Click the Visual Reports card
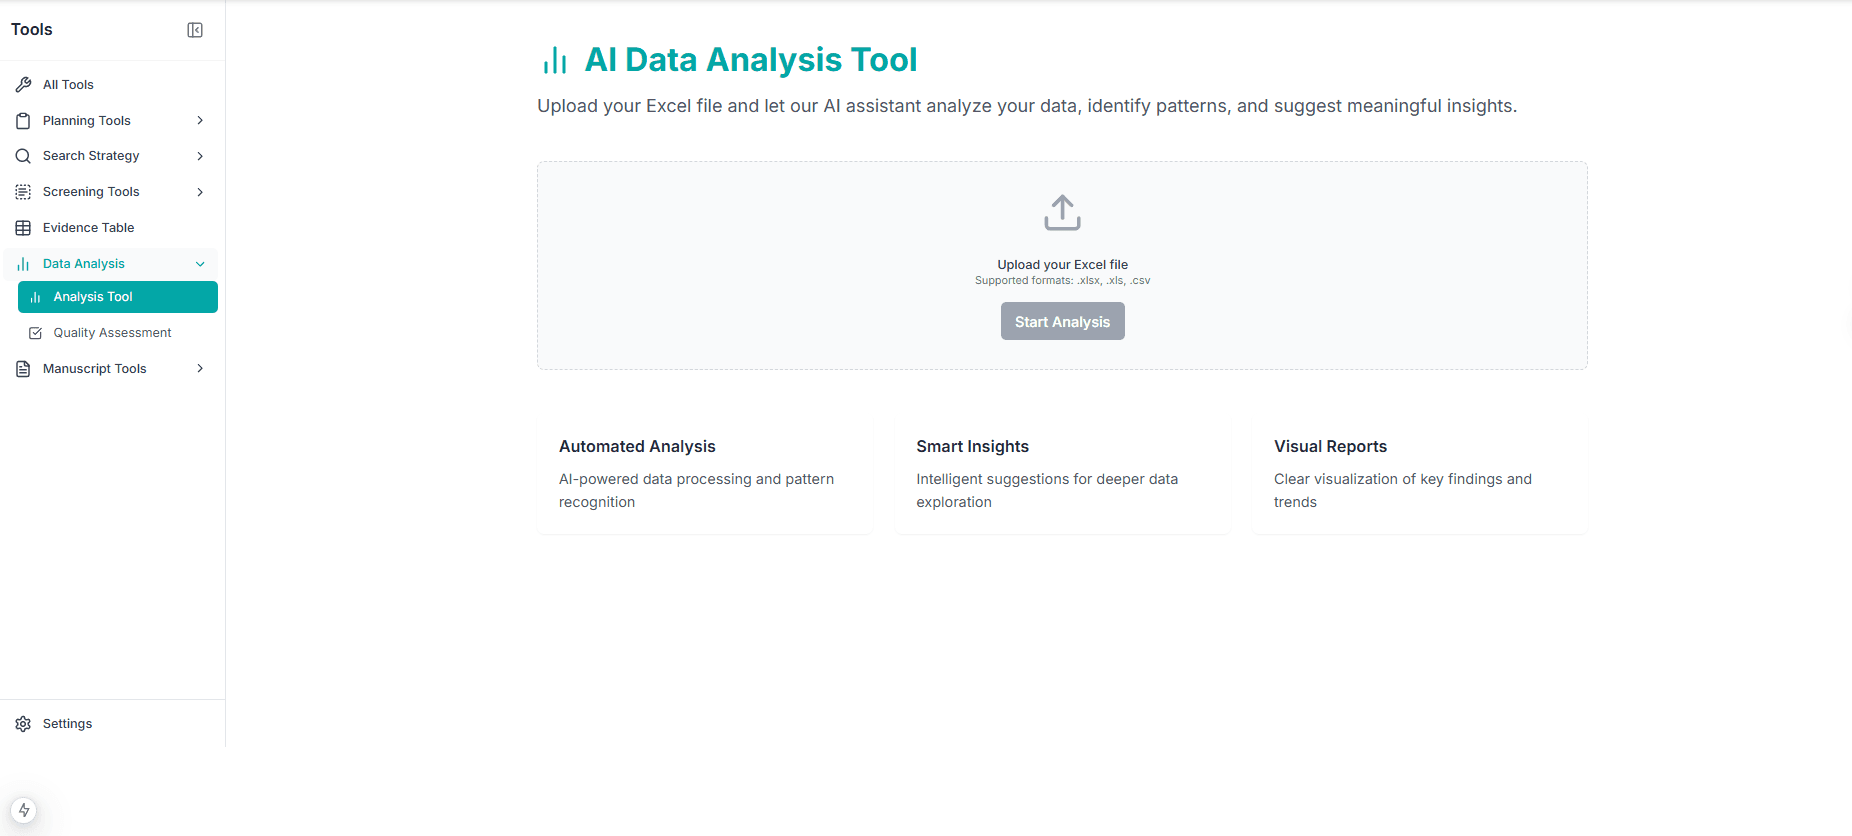Image resolution: width=1852 pixels, height=836 pixels. (1420, 474)
